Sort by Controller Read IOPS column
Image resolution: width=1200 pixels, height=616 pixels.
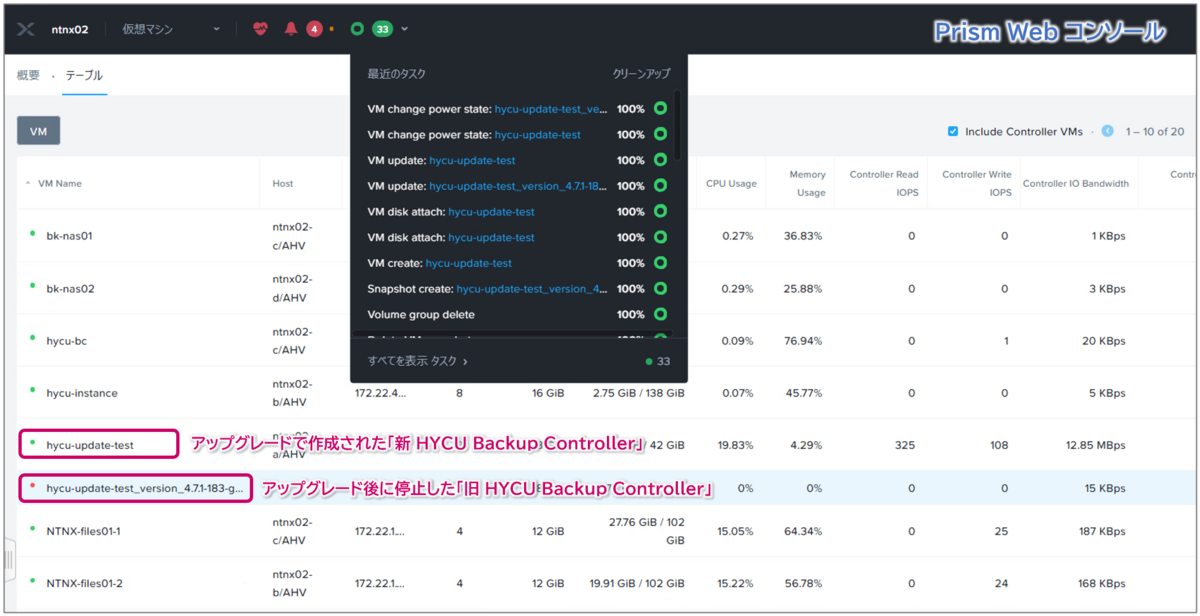click(883, 183)
